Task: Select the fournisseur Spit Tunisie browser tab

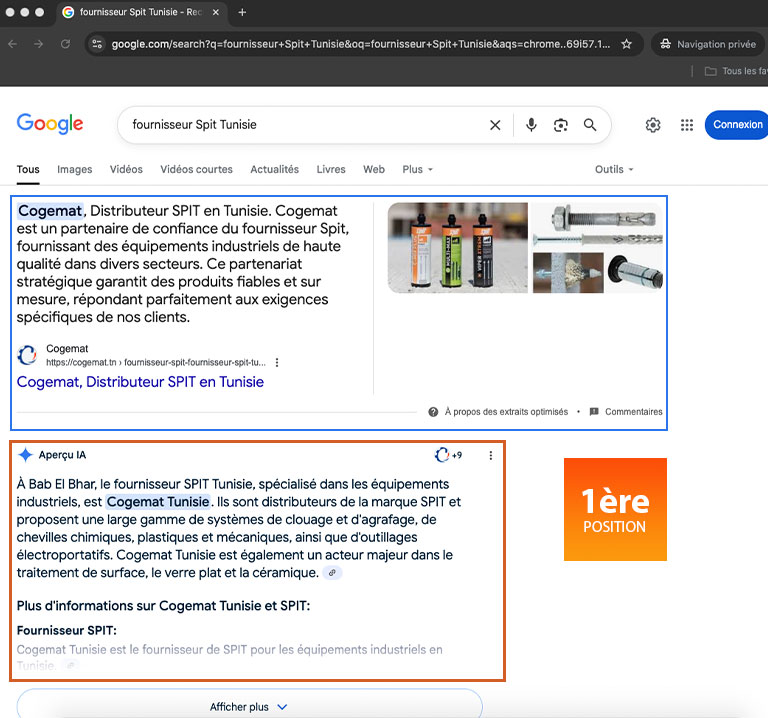Action: tap(142, 12)
